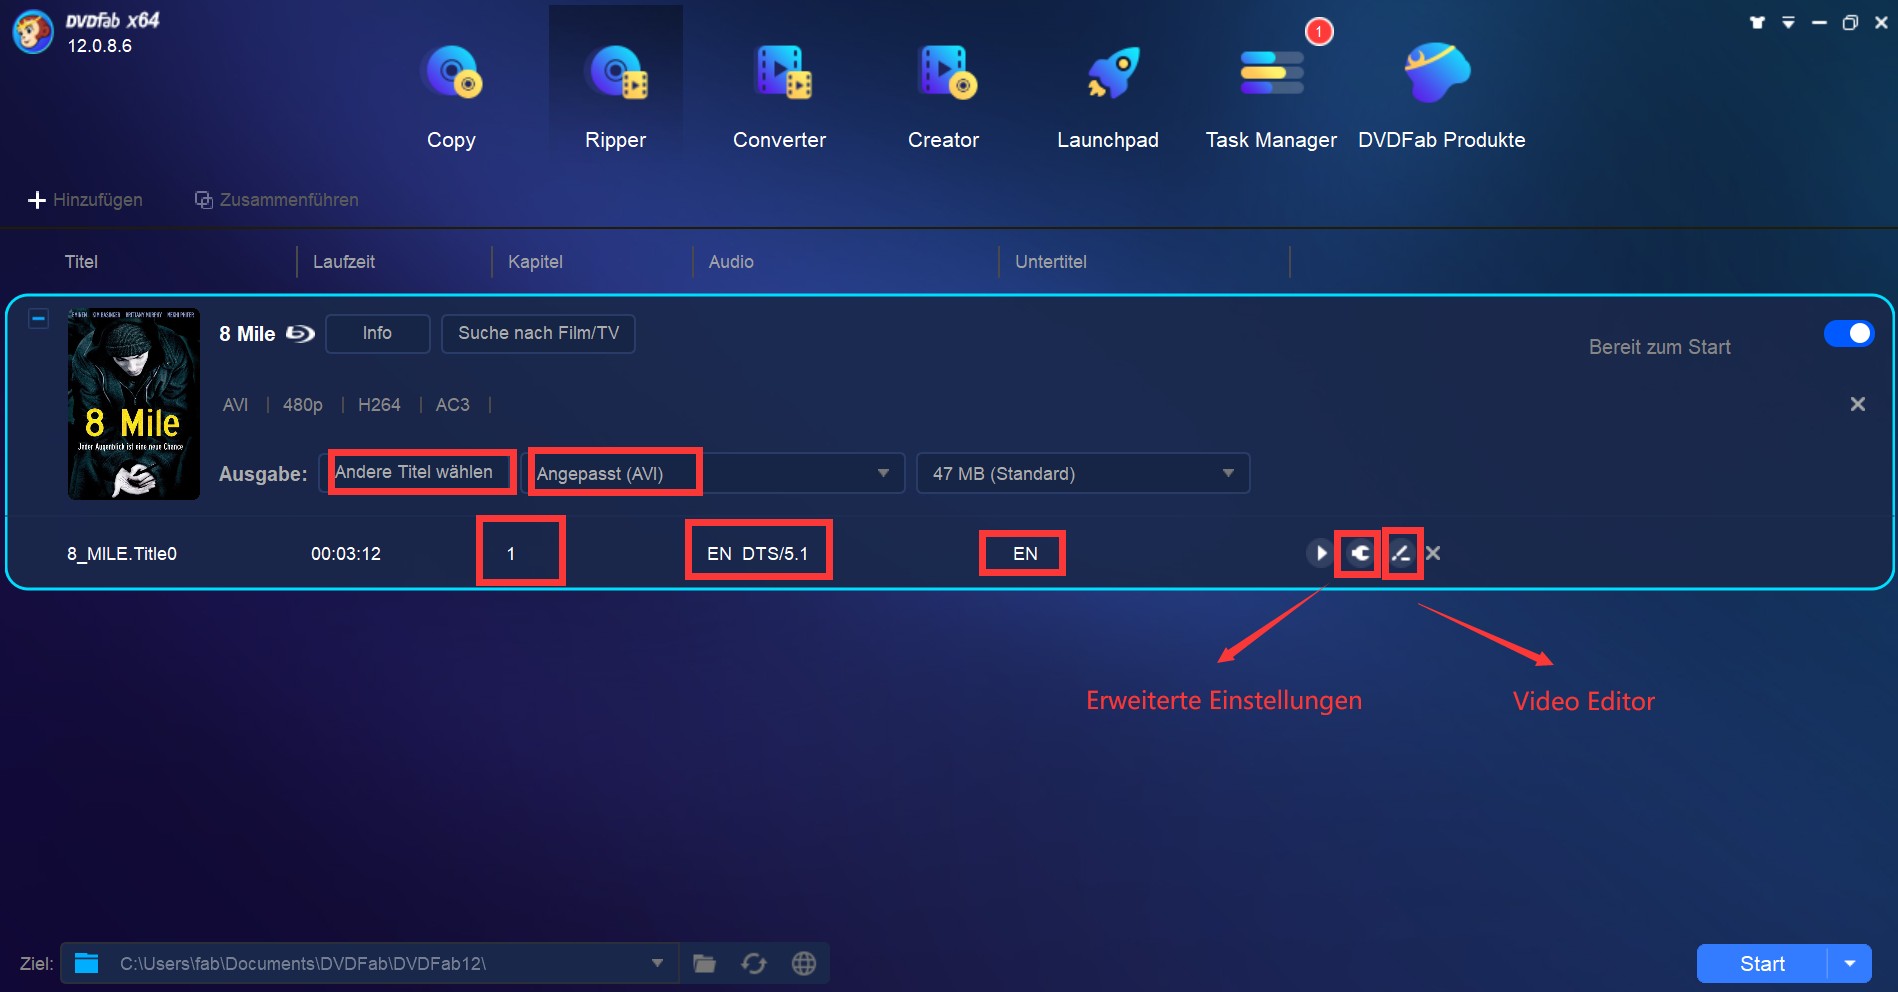Click the shirt skin icon in title bar
Viewport: 1898px width, 992px height.
point(1757,22)
